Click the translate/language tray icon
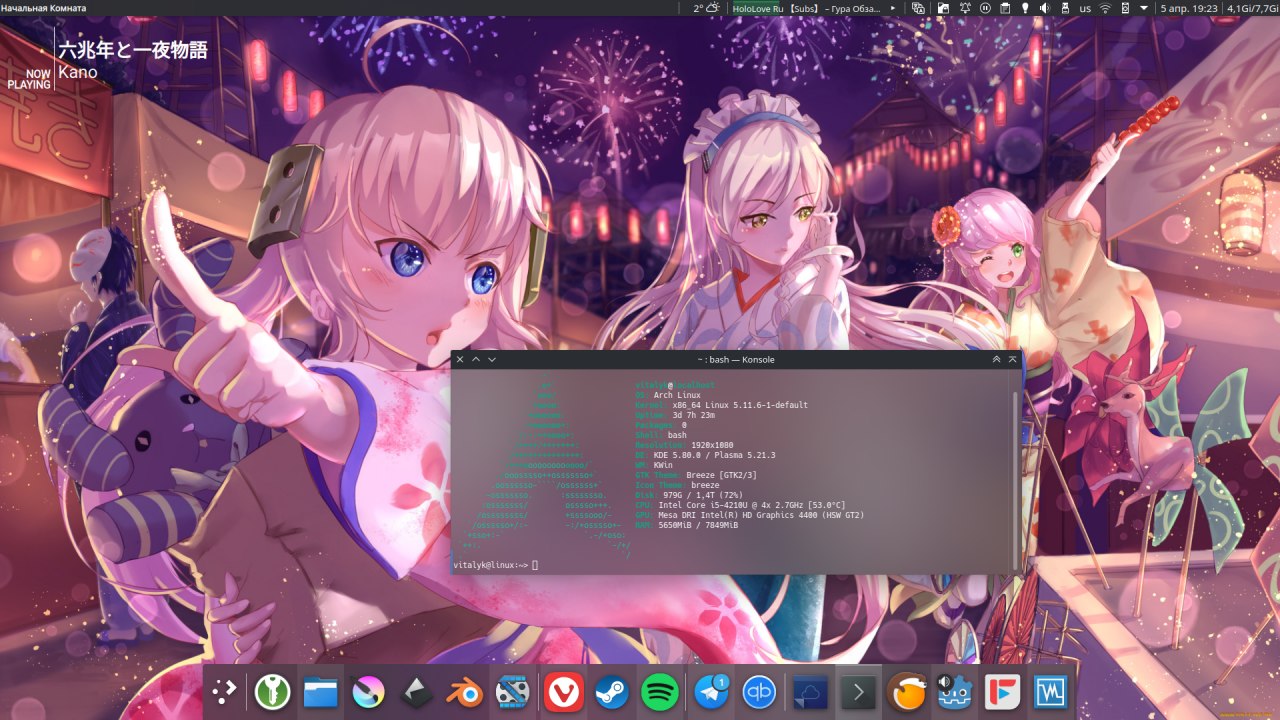1280x720 pixels. [919, 8]
